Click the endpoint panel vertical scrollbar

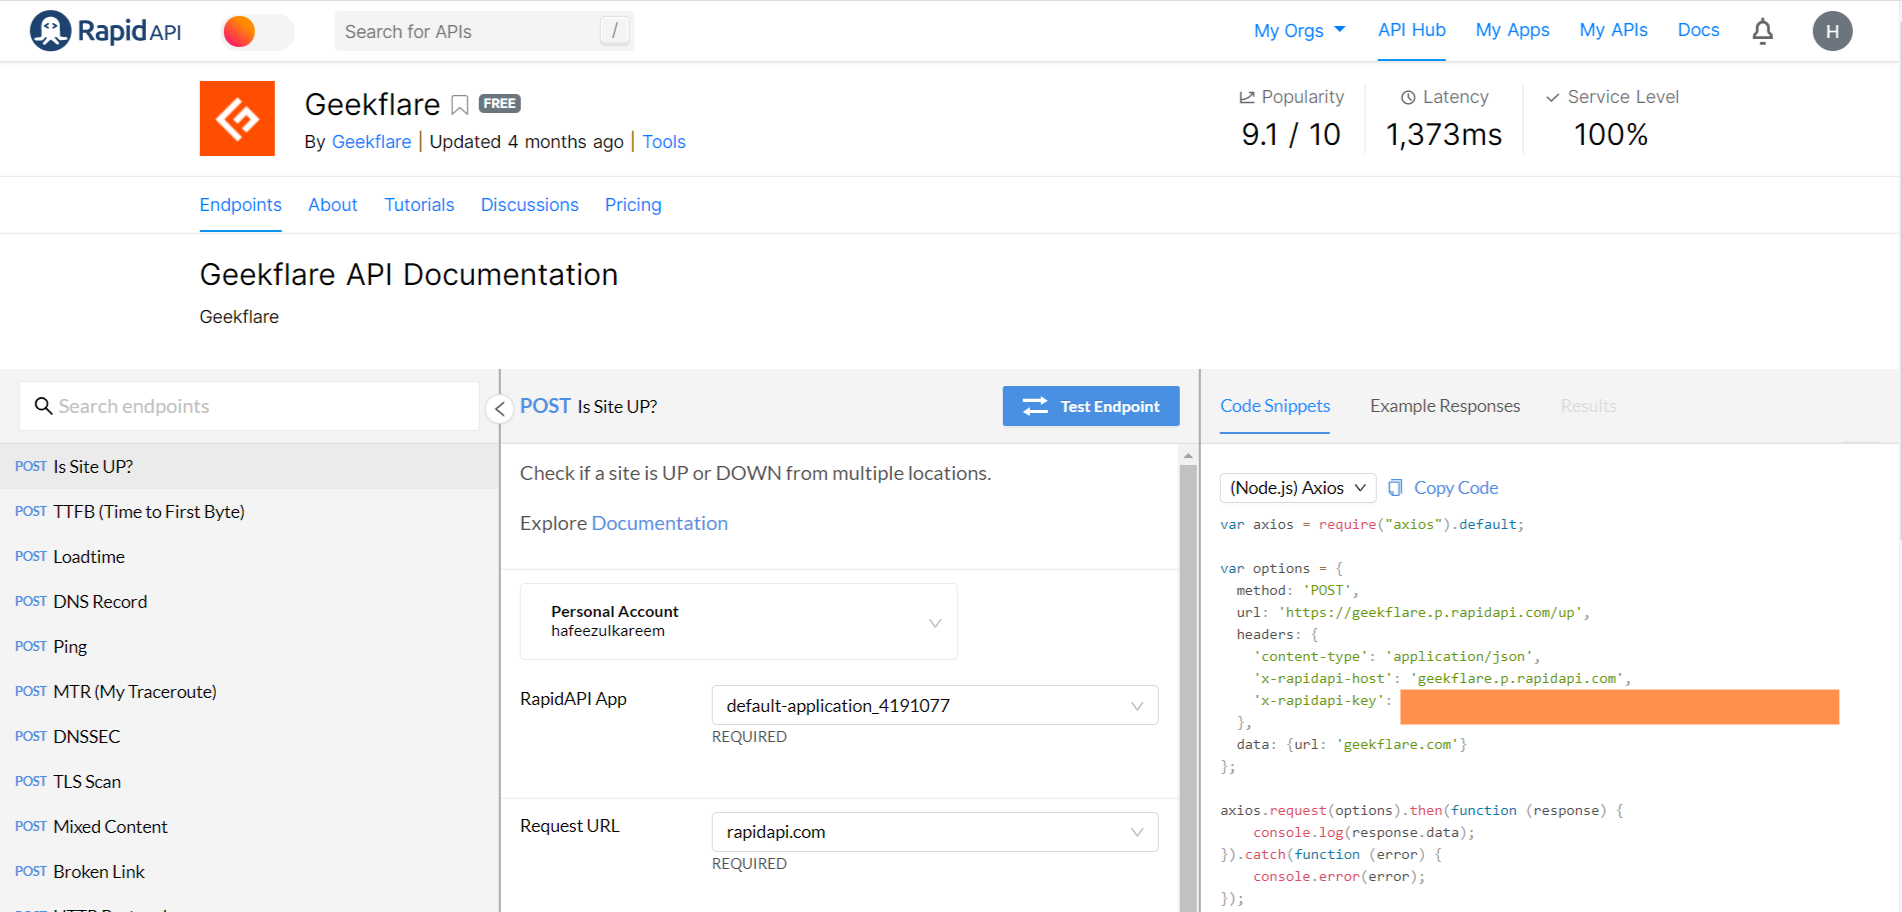pos(1188,680)
